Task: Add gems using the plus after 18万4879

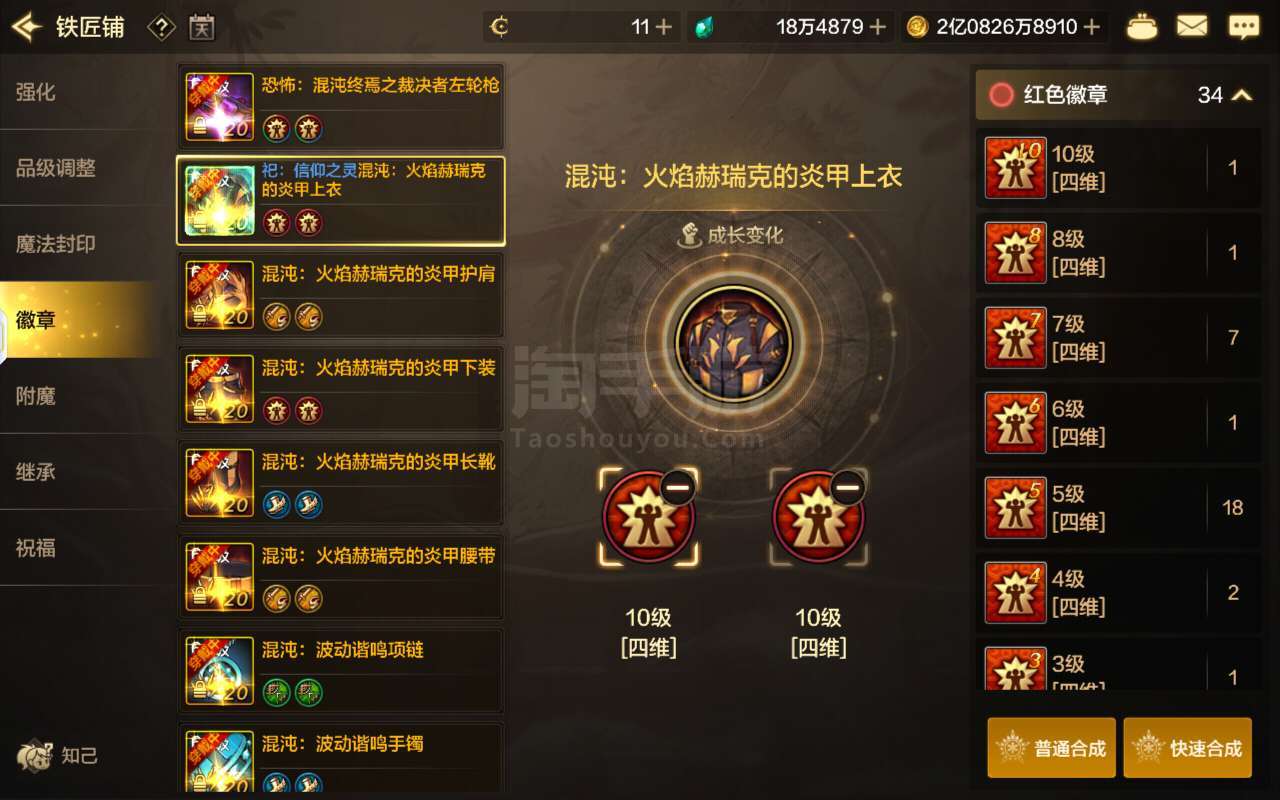Action: [x=878, y=27]
